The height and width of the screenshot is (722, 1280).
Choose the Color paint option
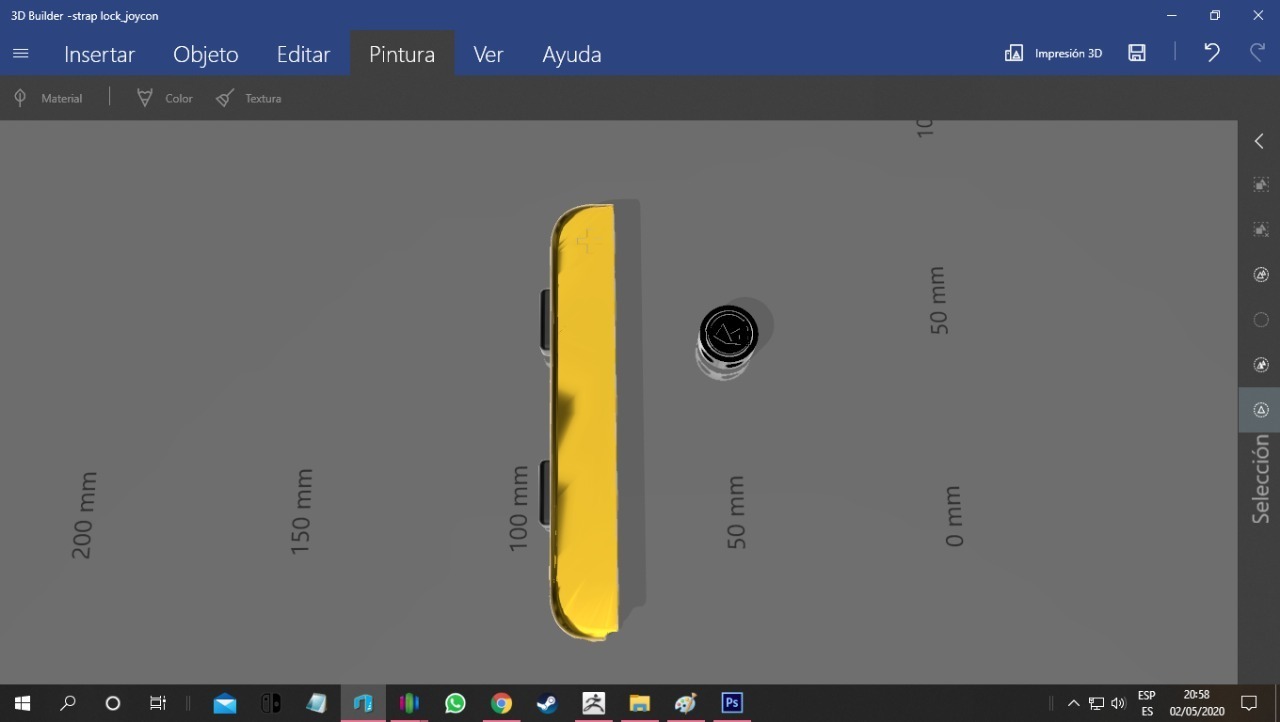pos(165,98)
